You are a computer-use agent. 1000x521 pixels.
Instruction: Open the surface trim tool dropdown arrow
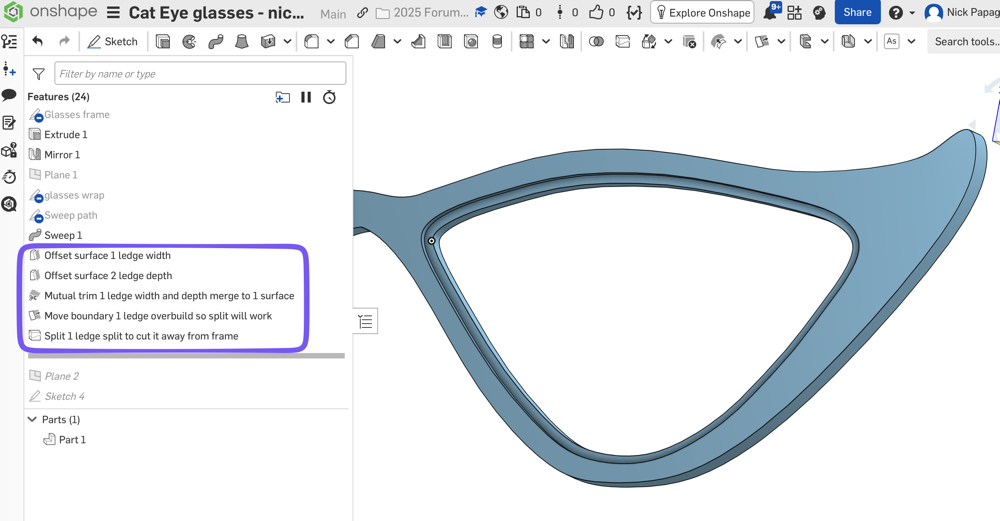point(738,42)
